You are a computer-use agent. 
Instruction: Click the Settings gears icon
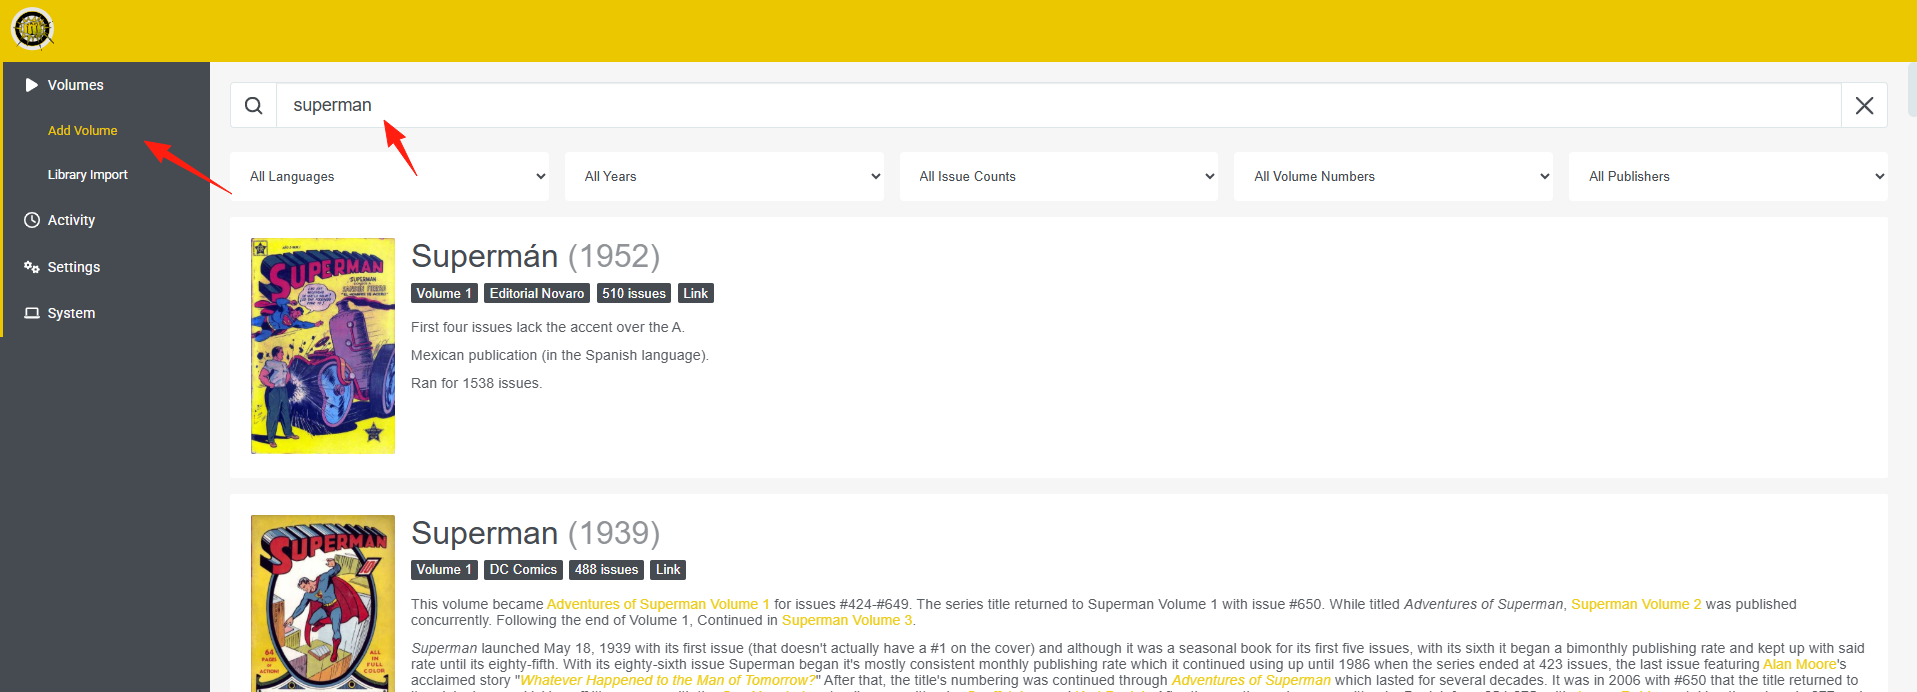32,267
